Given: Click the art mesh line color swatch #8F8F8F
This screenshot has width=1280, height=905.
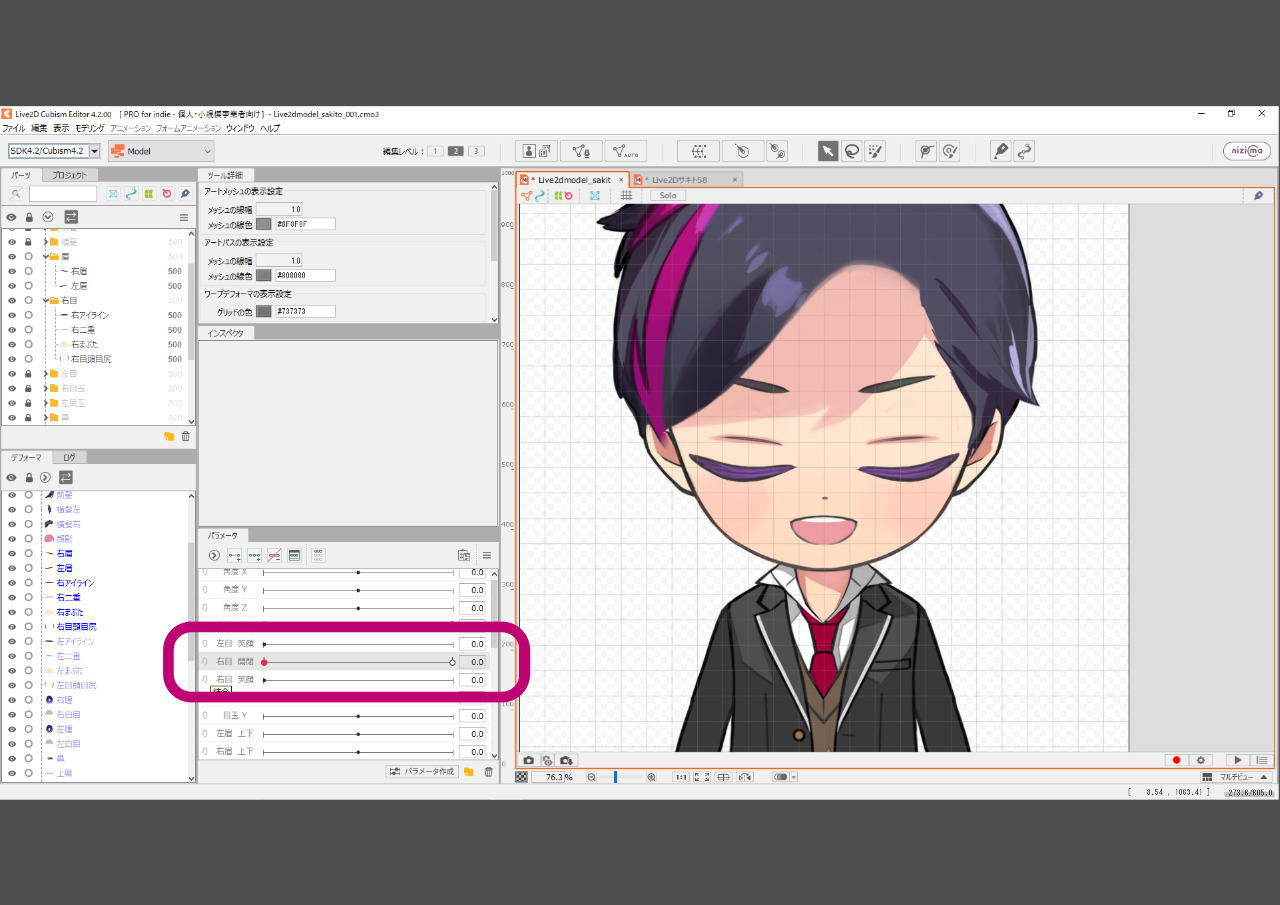Looking at the screenshot, I should tap(264, 224).
